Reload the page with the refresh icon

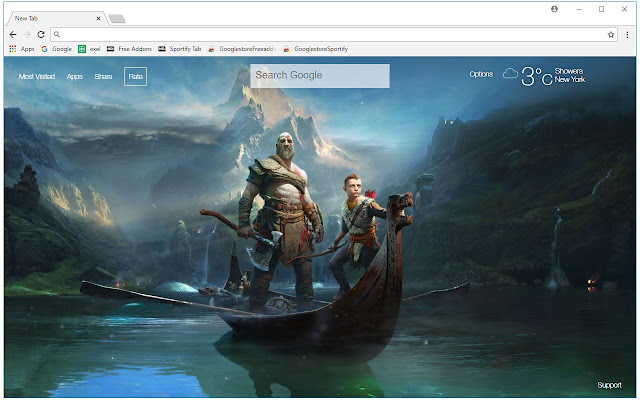click(x=41, y=35)
